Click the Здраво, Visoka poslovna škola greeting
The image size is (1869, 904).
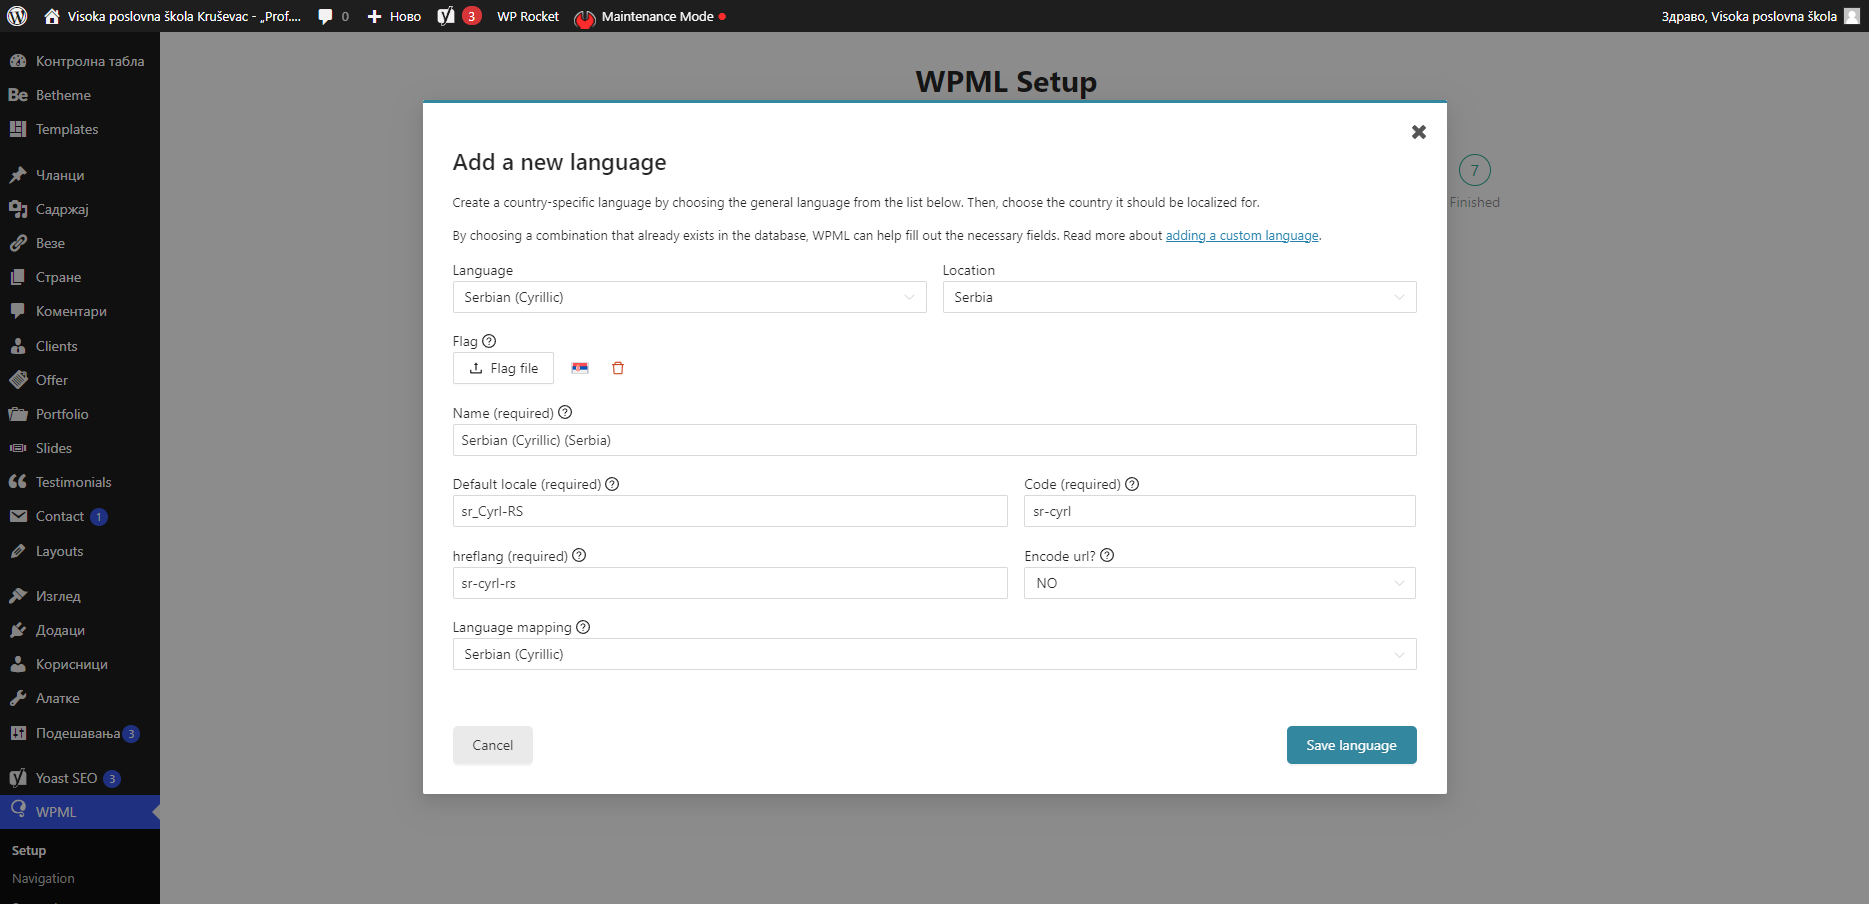tap(1749, 16)
